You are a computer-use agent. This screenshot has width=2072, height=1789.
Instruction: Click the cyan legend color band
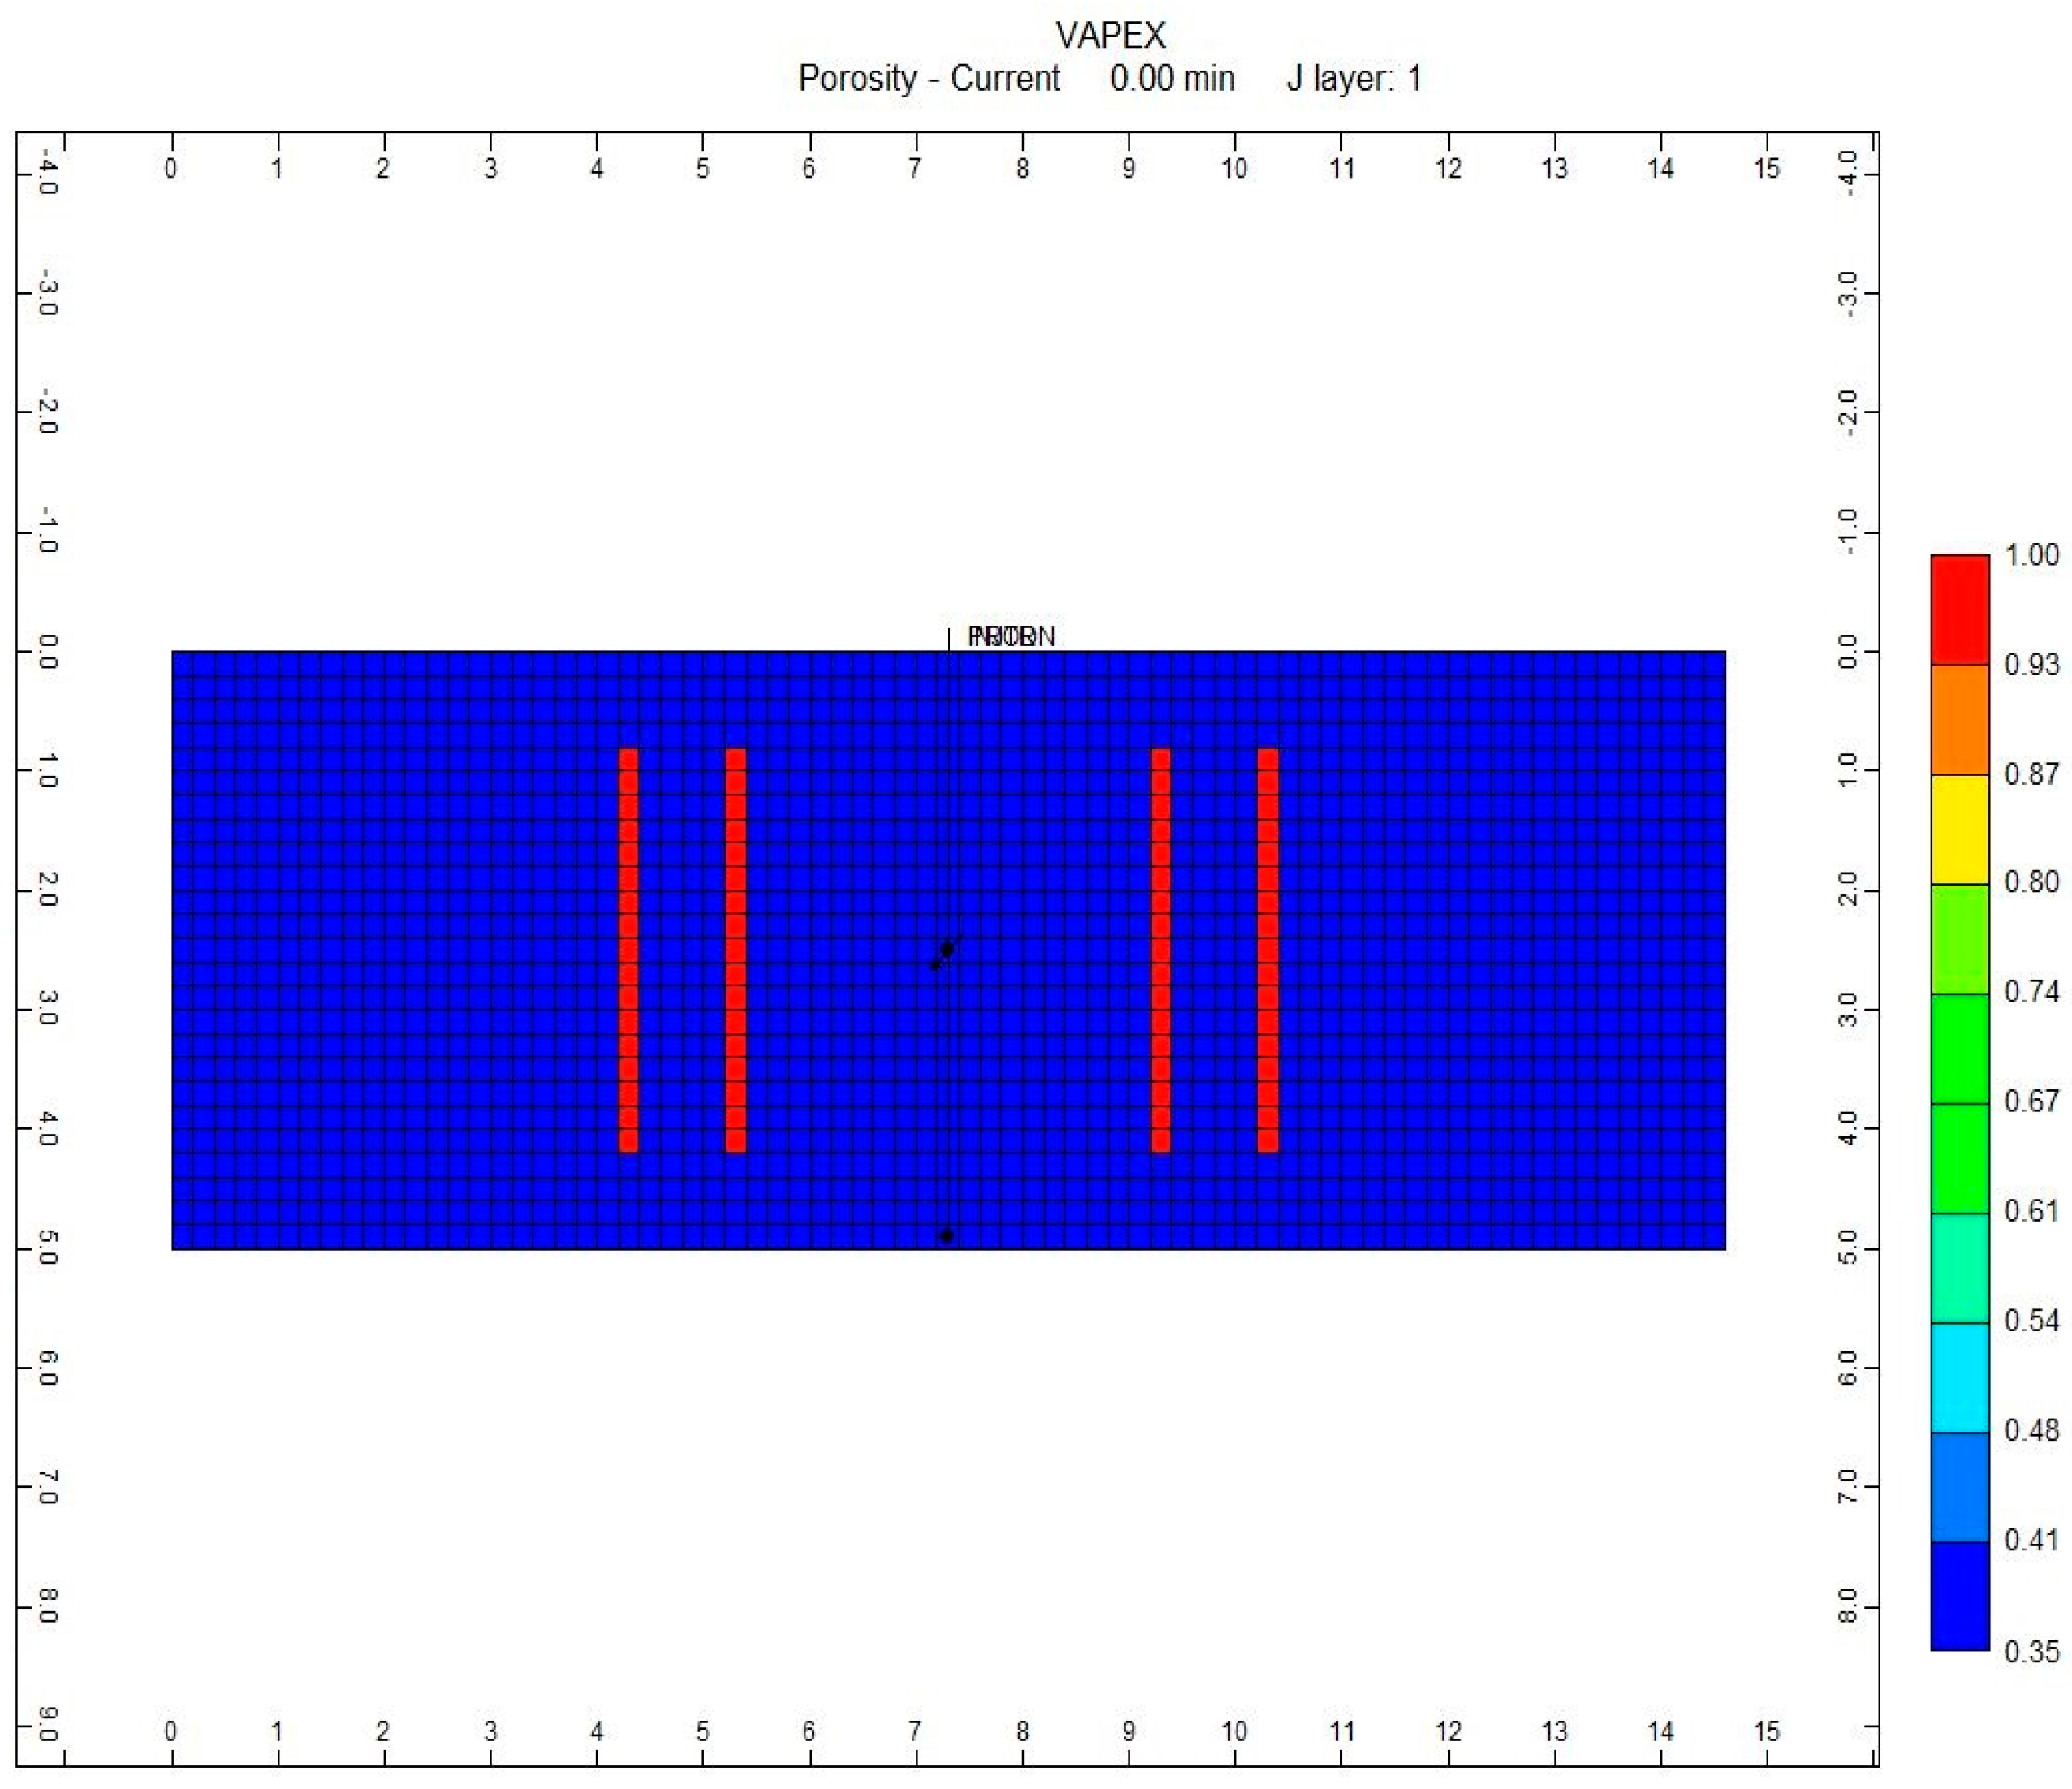1959,1377
